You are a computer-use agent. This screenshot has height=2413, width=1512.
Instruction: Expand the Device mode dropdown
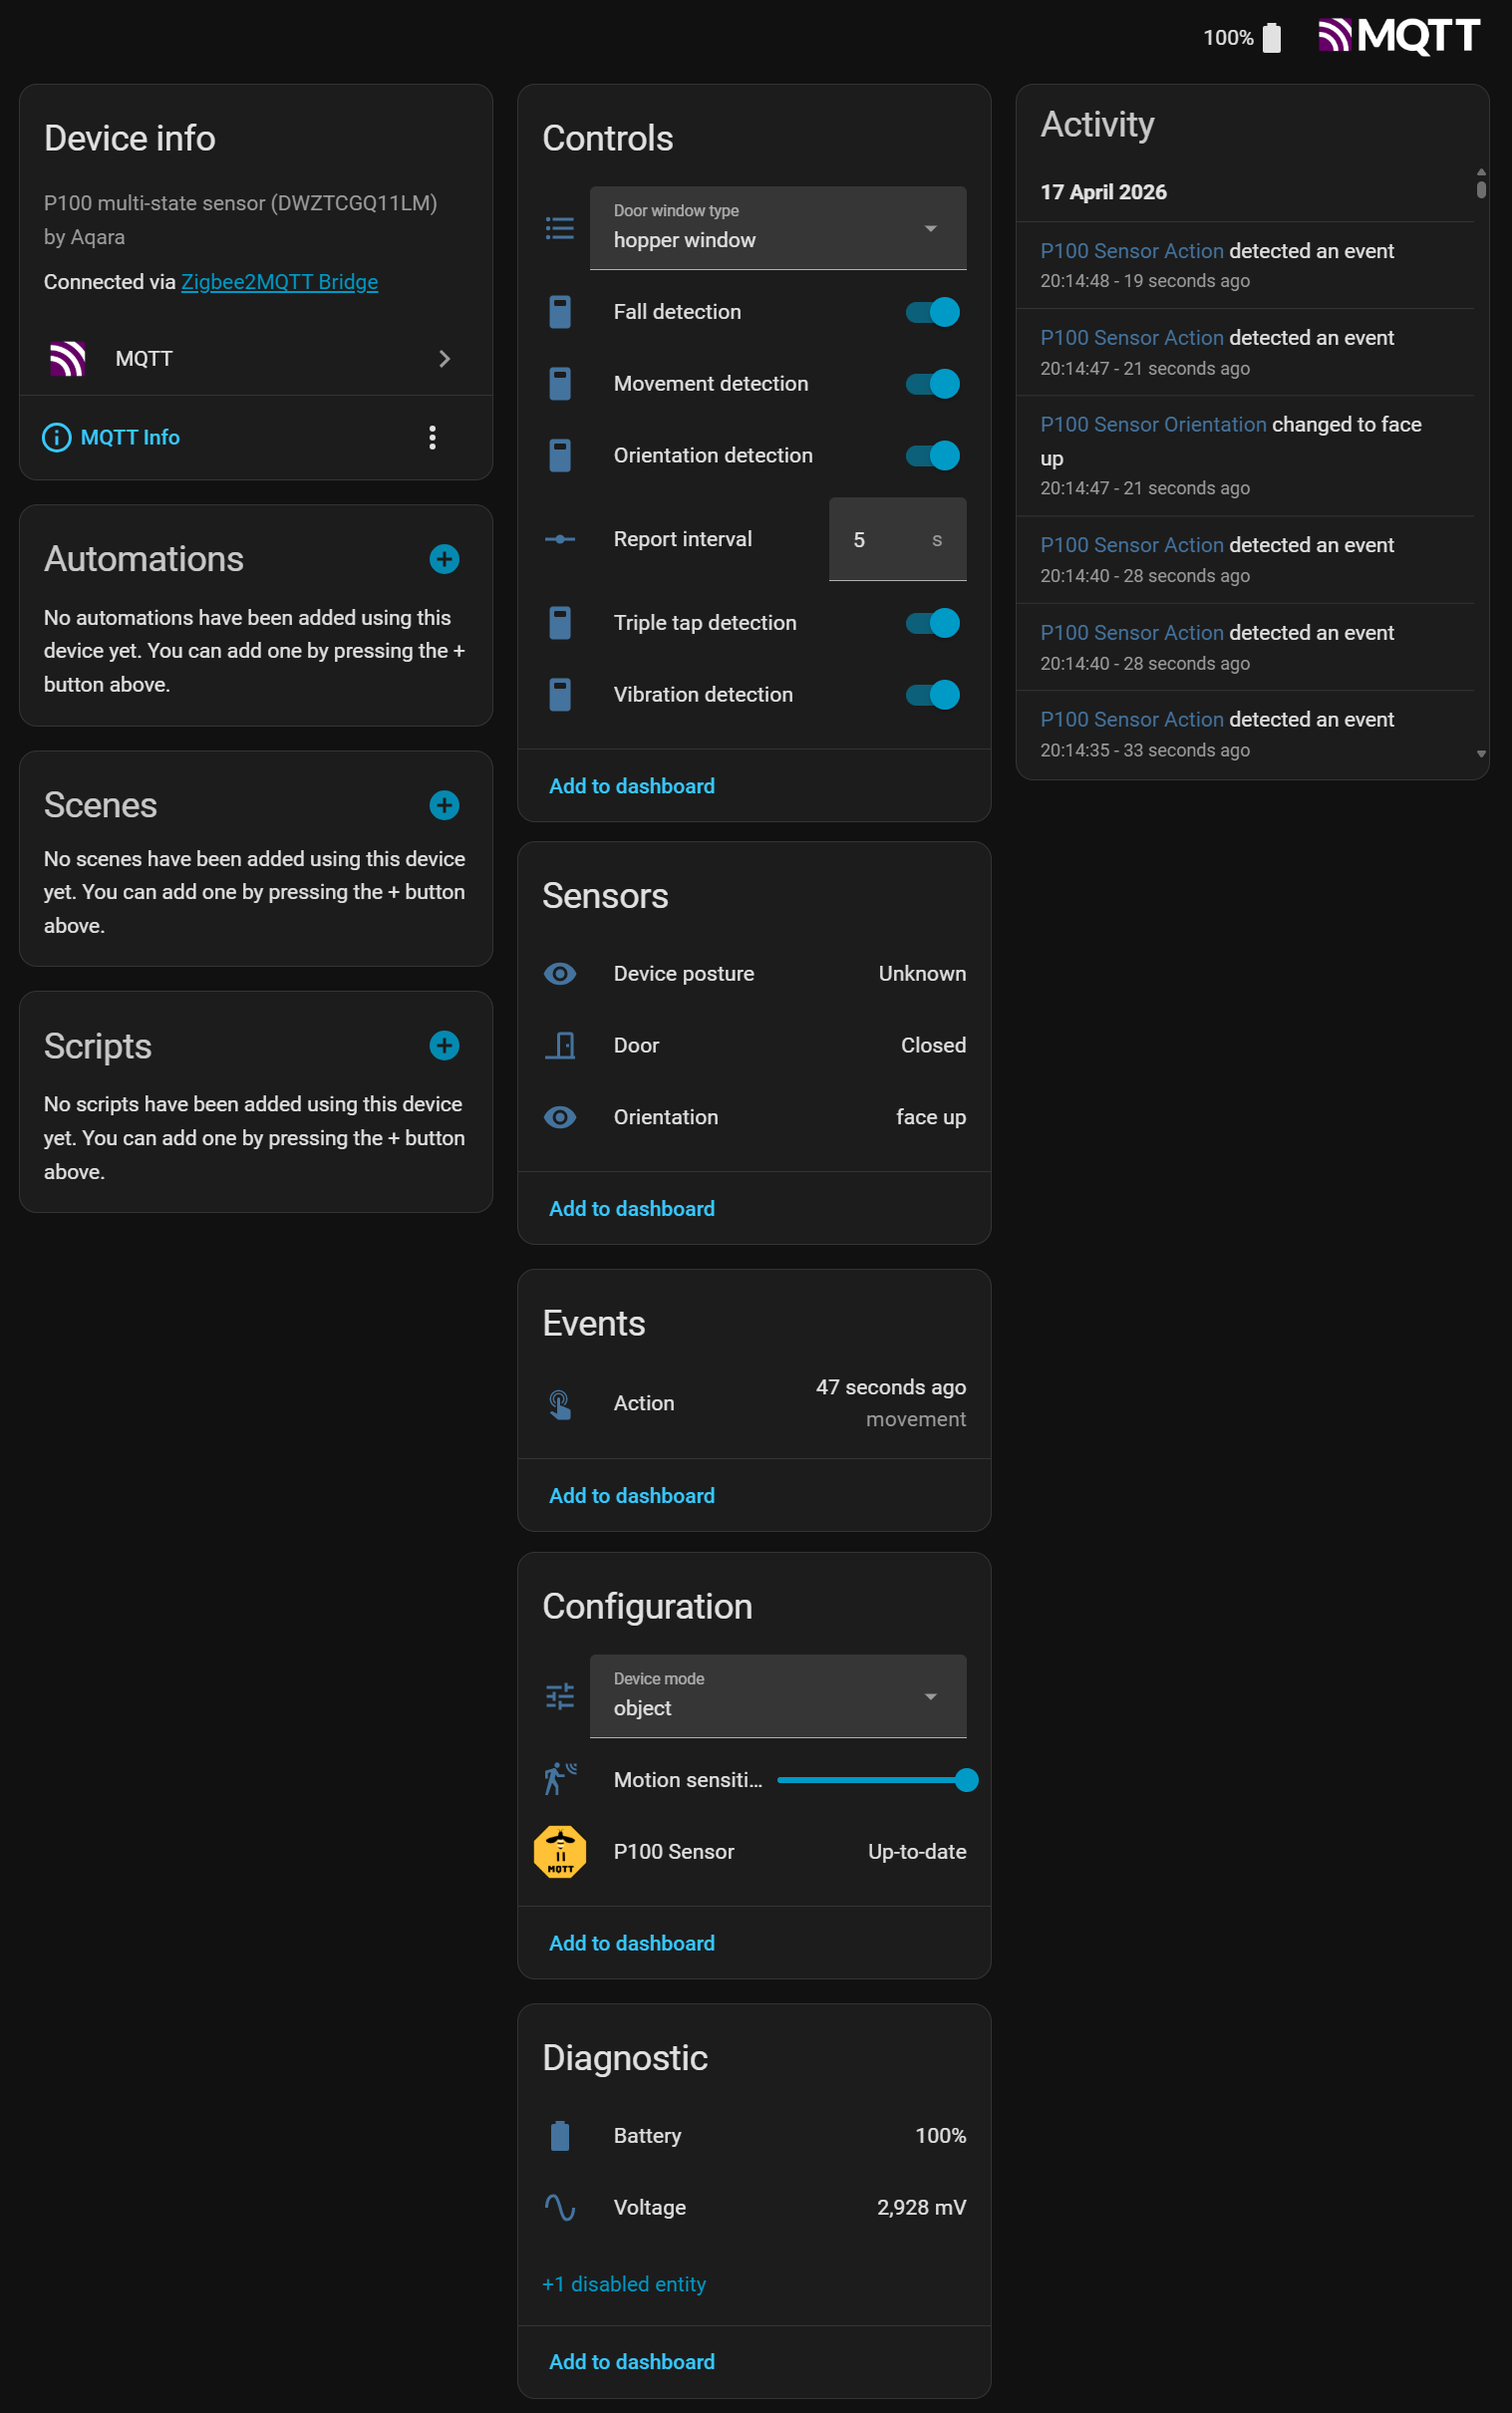(777, 1696)
